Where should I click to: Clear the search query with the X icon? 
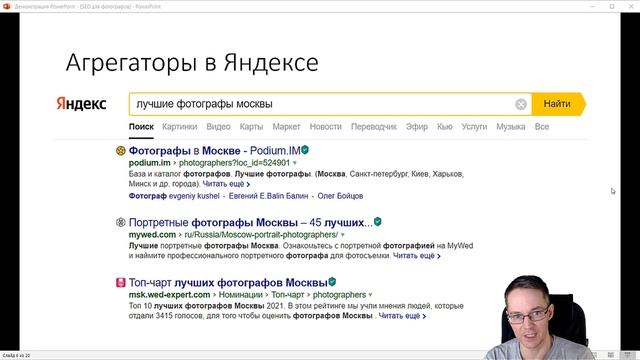click(520, 104)
